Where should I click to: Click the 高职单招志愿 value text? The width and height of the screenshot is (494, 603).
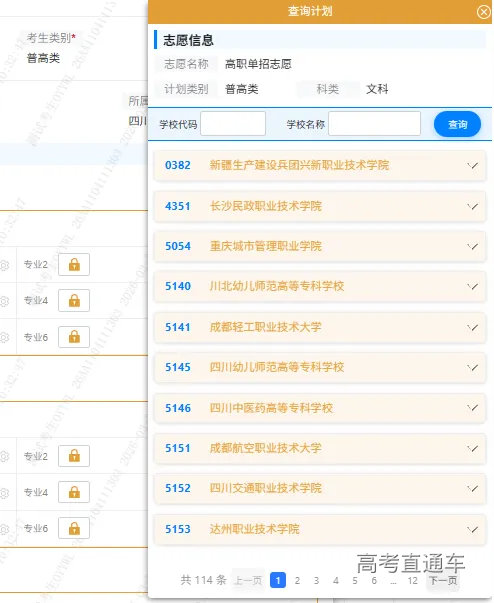[258, 64]
